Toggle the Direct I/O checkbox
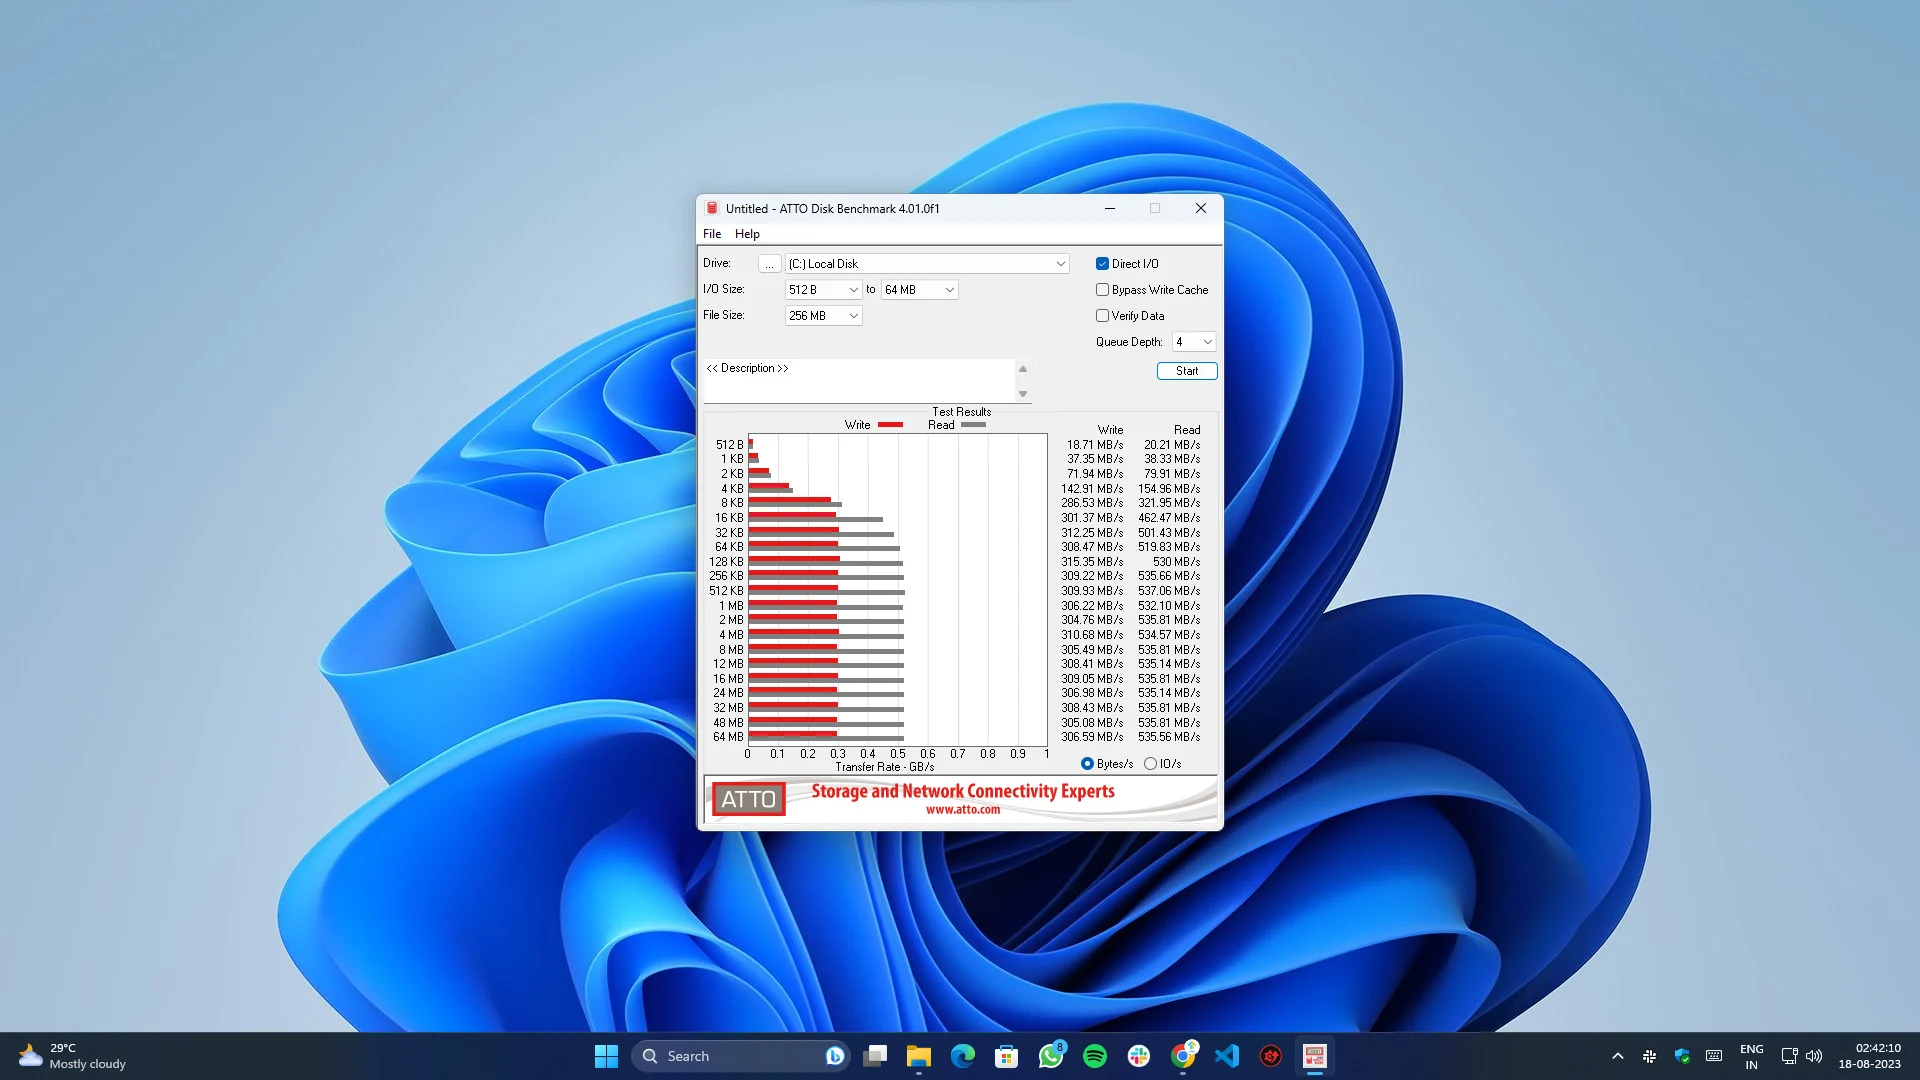This screenshot has width=1920, height=1080. [1102, 262]
